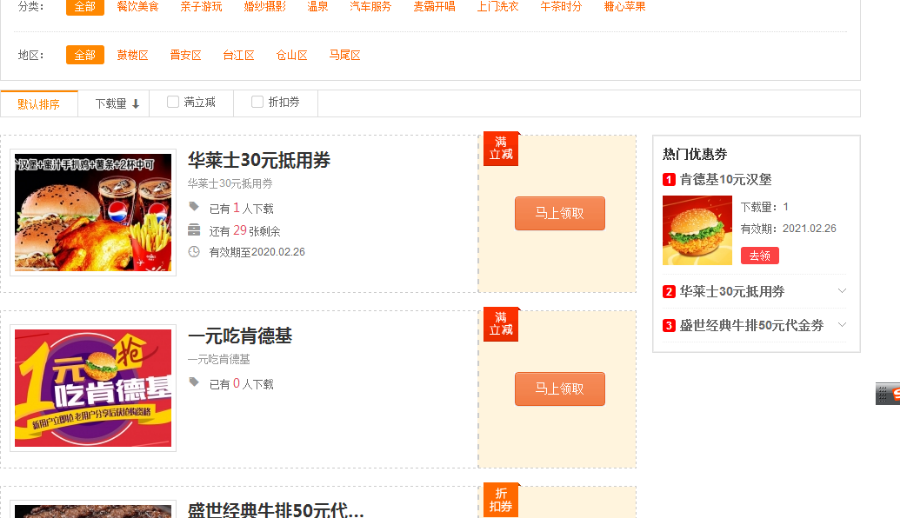
Task: Open hot coupon 盛世经典牛排50元代金券 in sidebar
Action: 751,326
